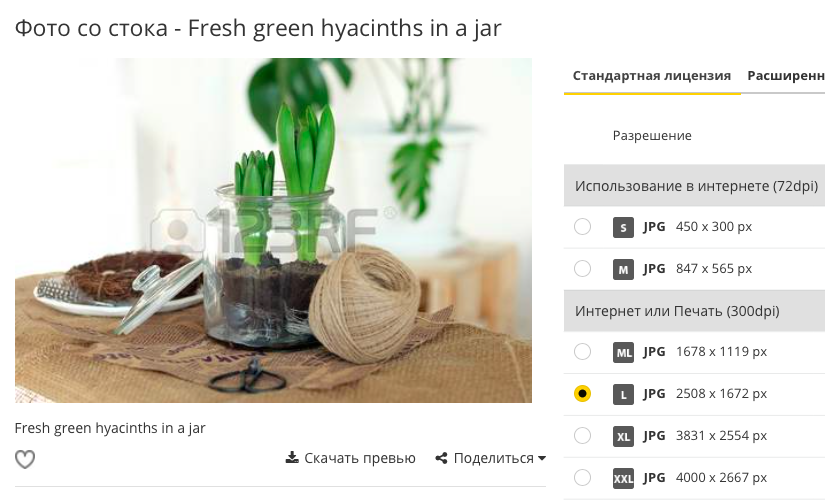The image size is (825, 500).
Task: Expand the Поделиться dropdown arrow
Action: [542, 458]
